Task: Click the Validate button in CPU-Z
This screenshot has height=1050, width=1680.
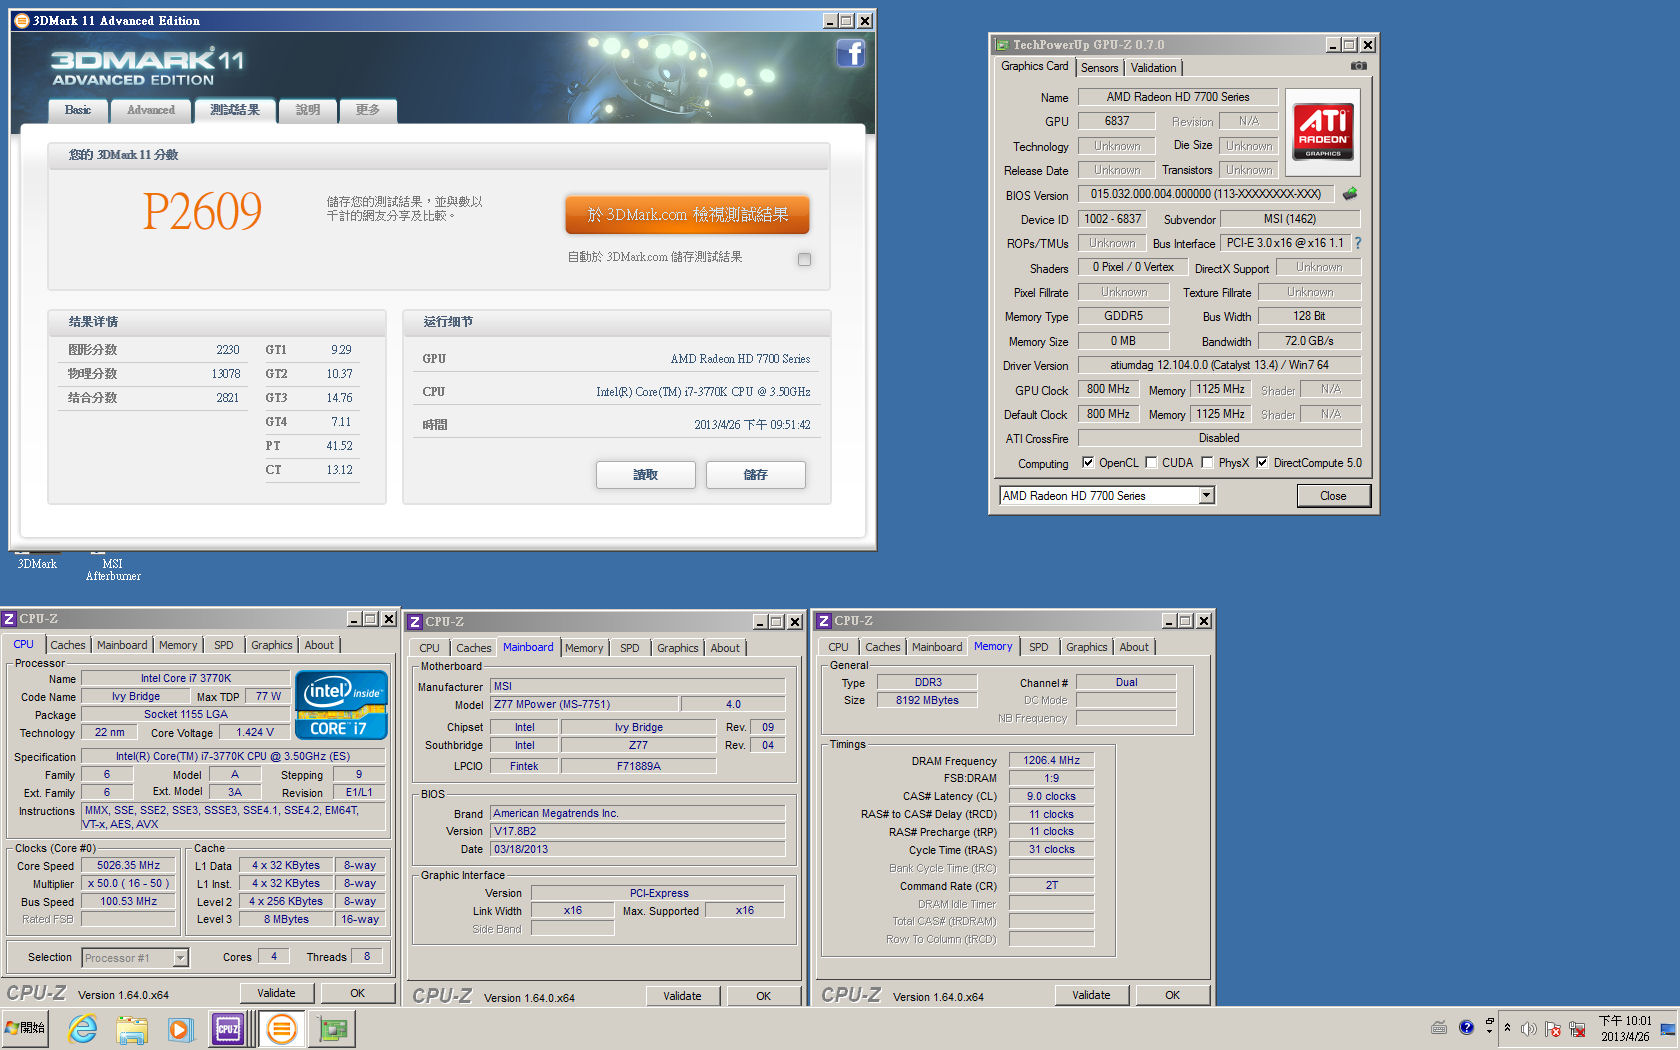Action: click(x=277, y=992)
